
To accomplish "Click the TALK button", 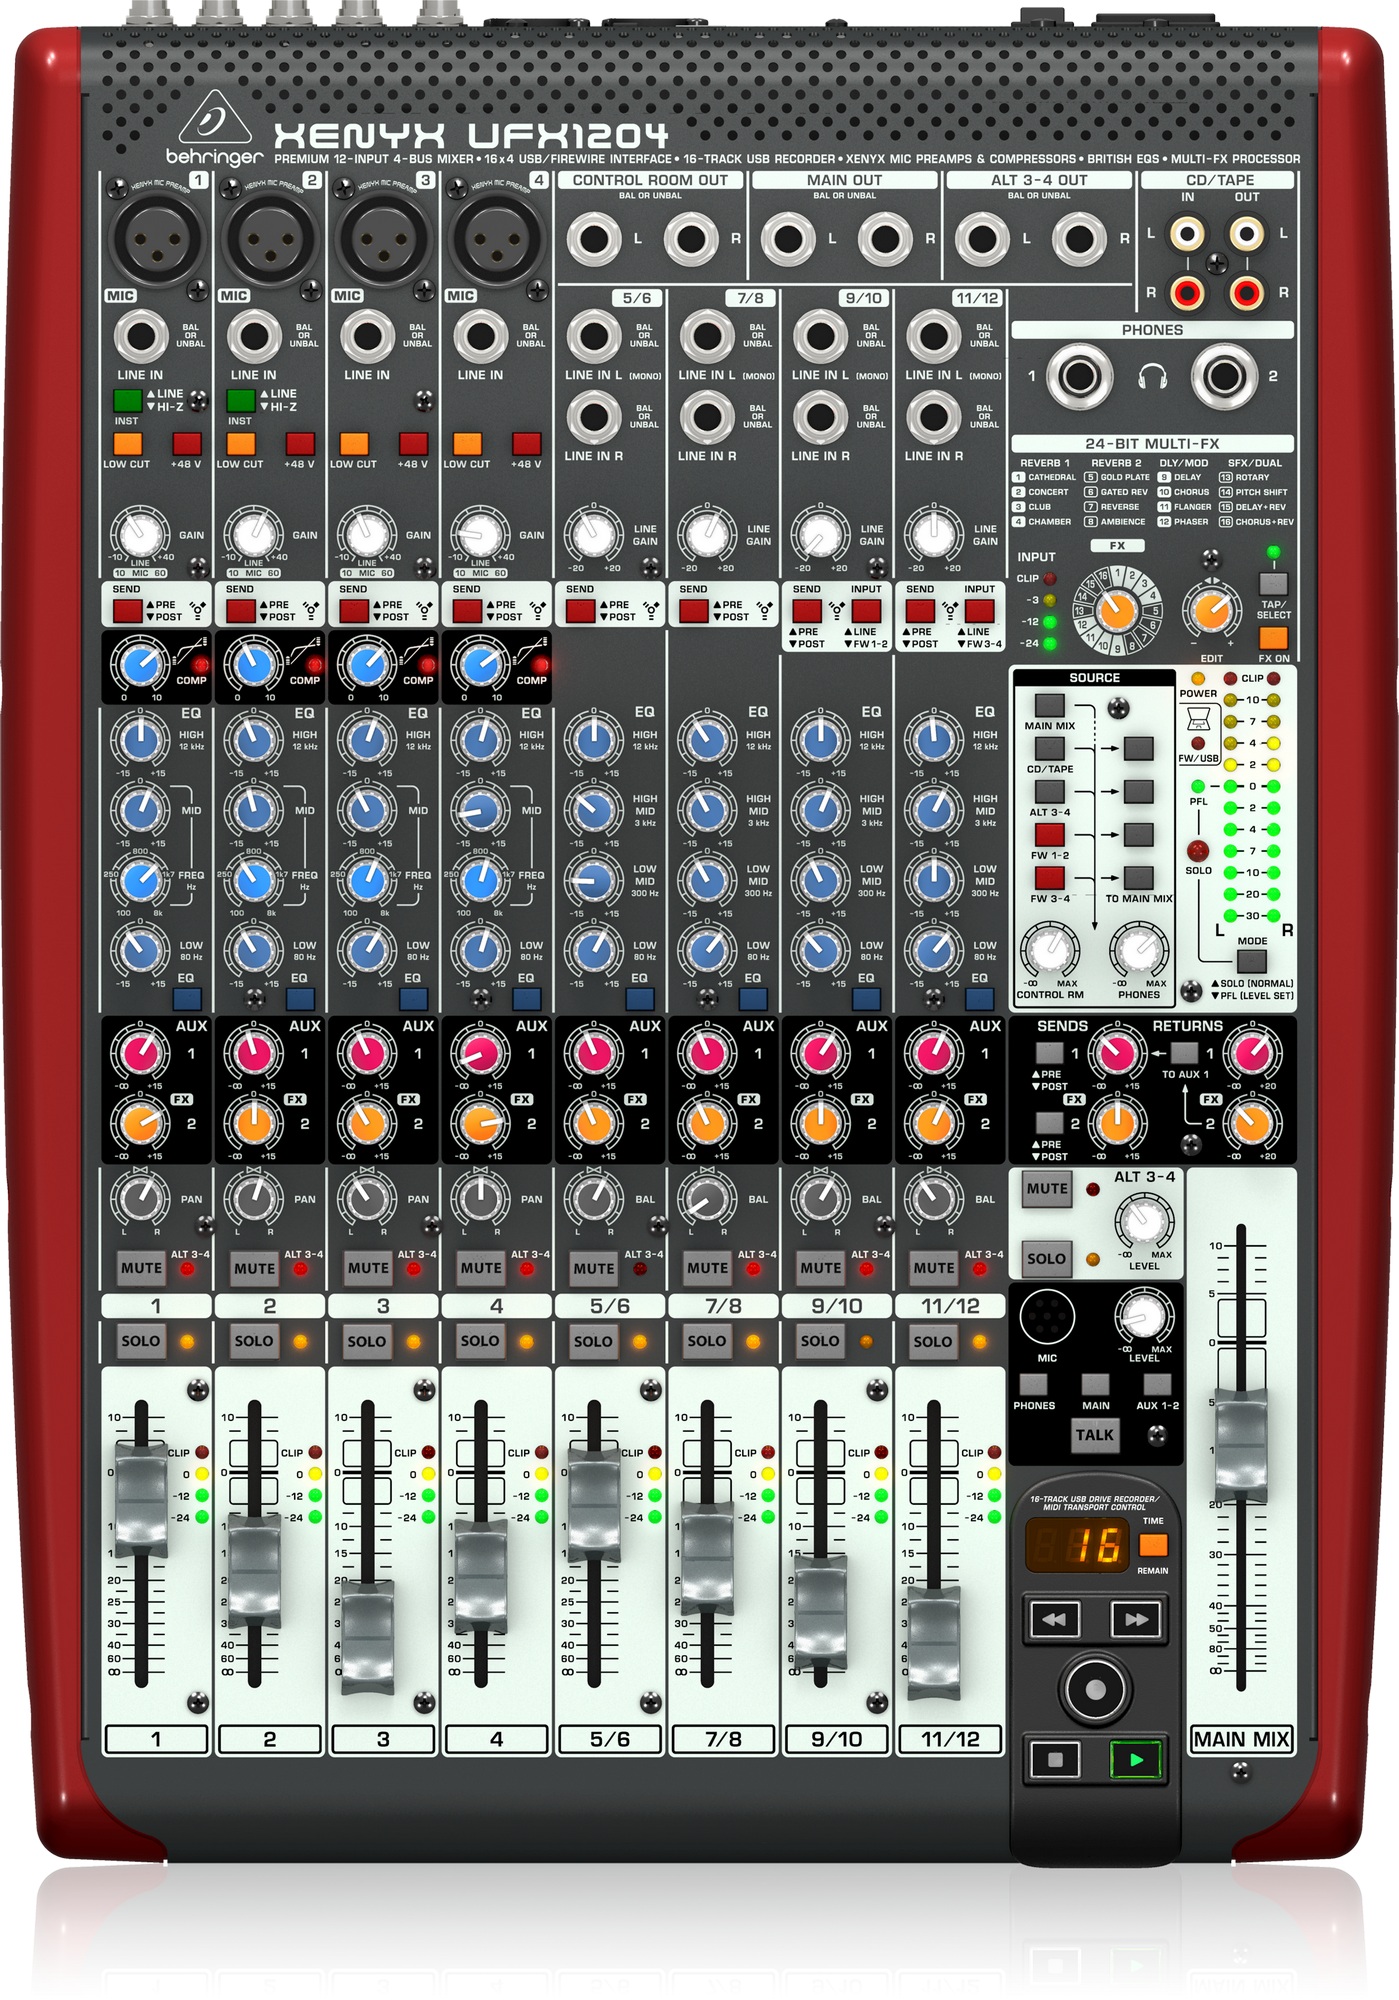I will point(1094,1435).
